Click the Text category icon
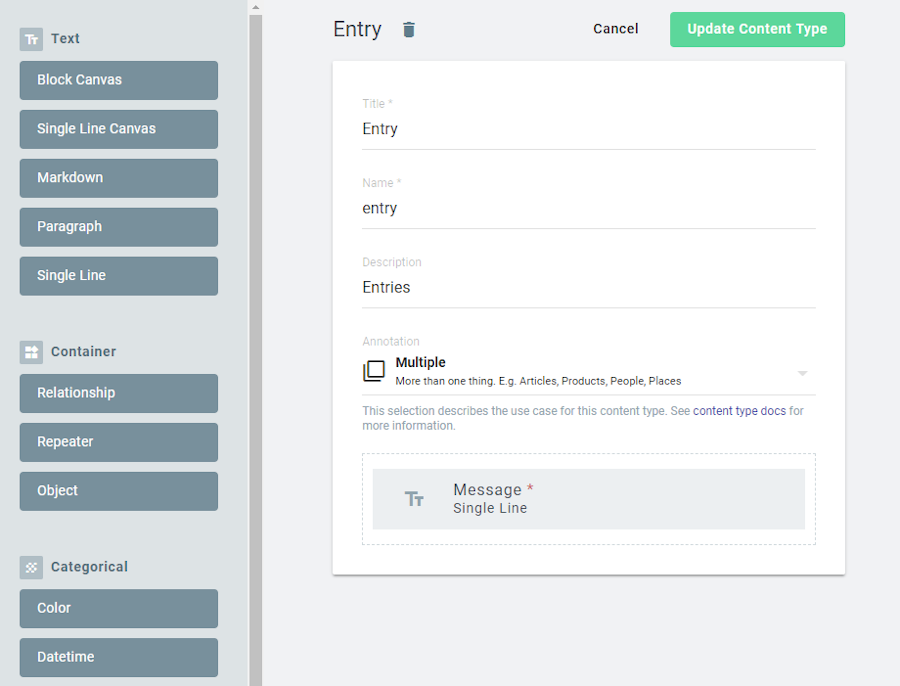 [31, 39]
